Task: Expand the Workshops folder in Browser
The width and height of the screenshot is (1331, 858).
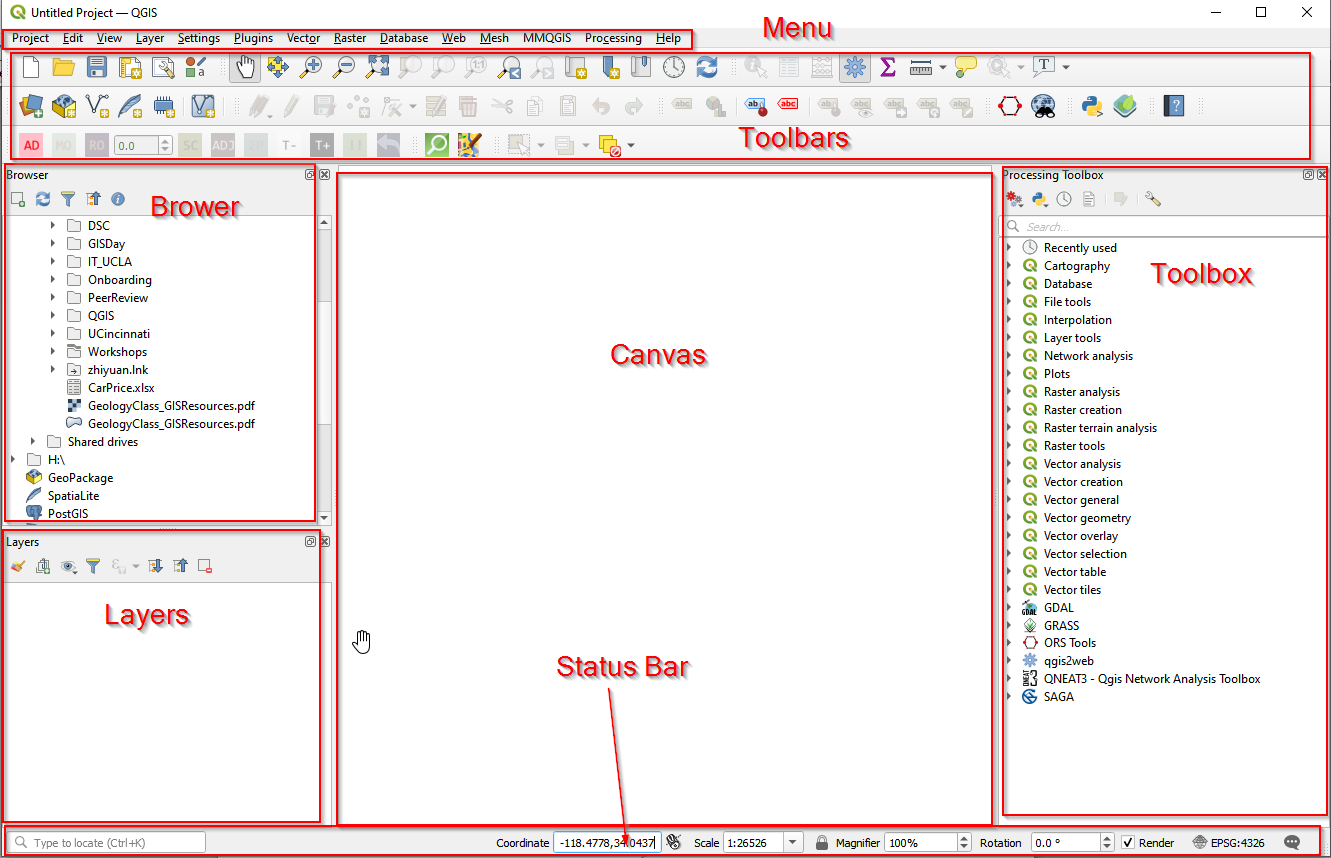Action: (53, 352)
